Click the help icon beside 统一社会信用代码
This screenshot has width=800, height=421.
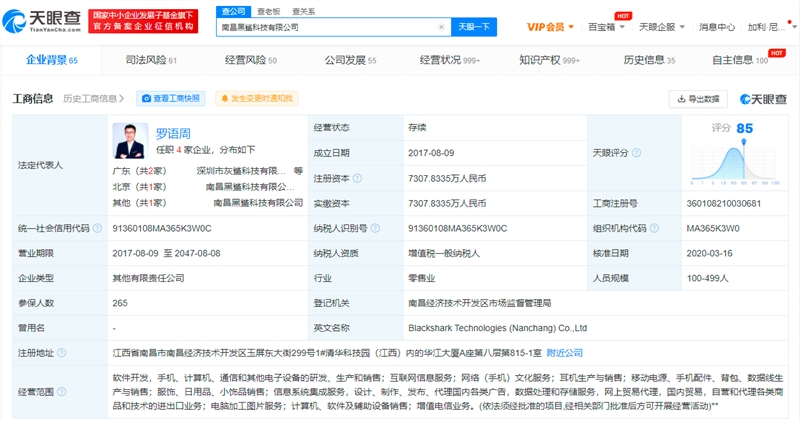tap(97, 228)
